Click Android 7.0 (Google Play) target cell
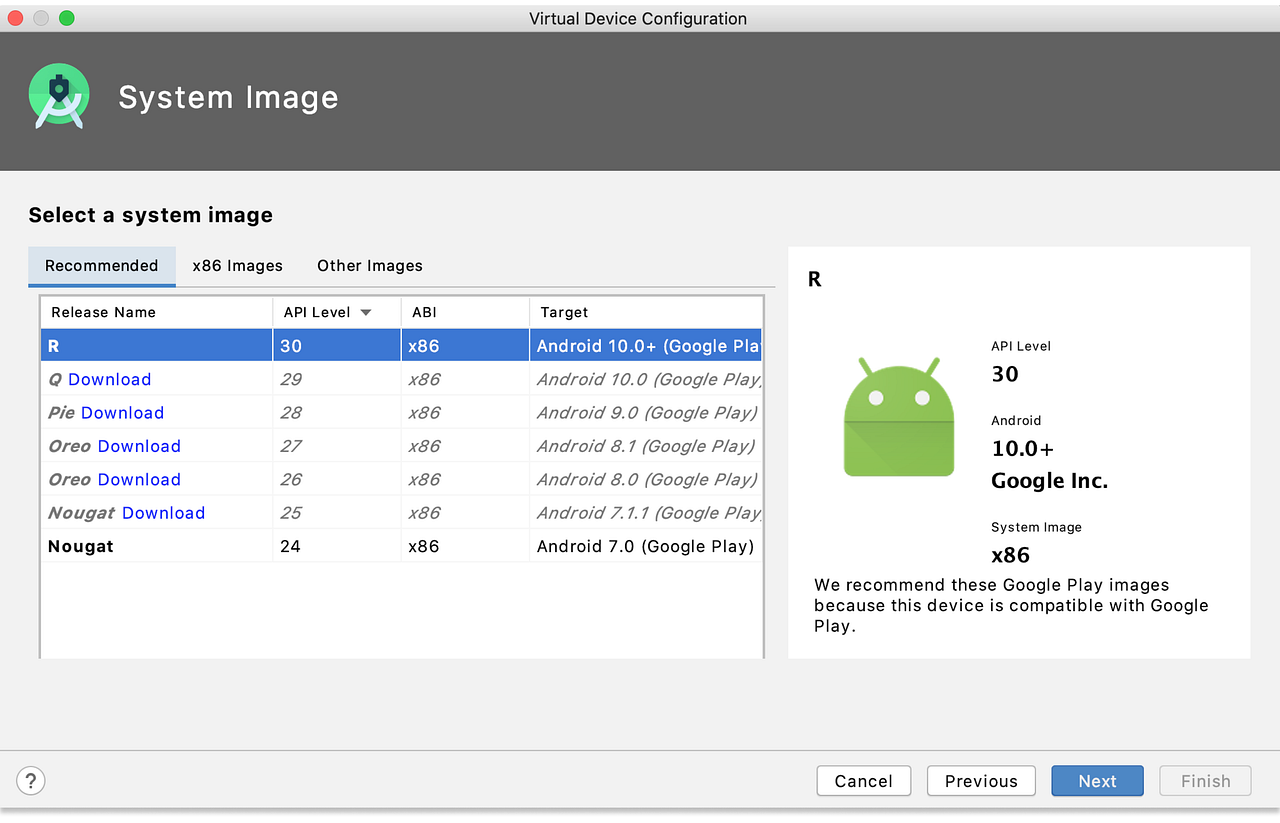Screen dimensions: 1280x823 tap(645, 546)
